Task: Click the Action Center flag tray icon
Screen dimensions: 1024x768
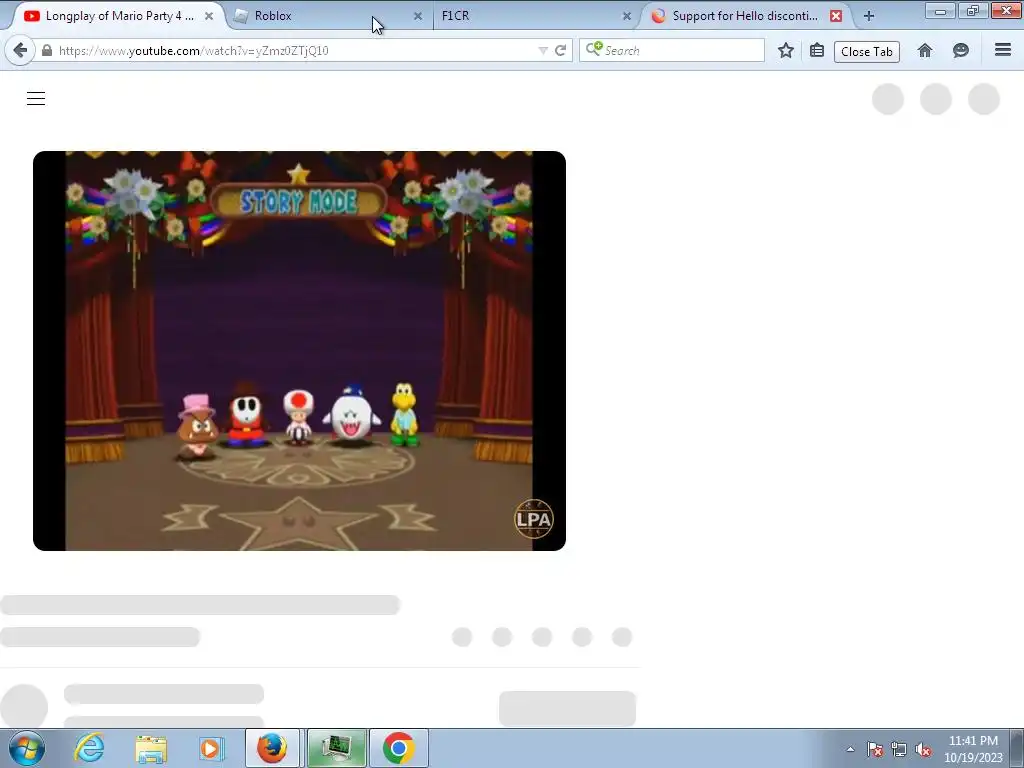Action: point(875,749)
